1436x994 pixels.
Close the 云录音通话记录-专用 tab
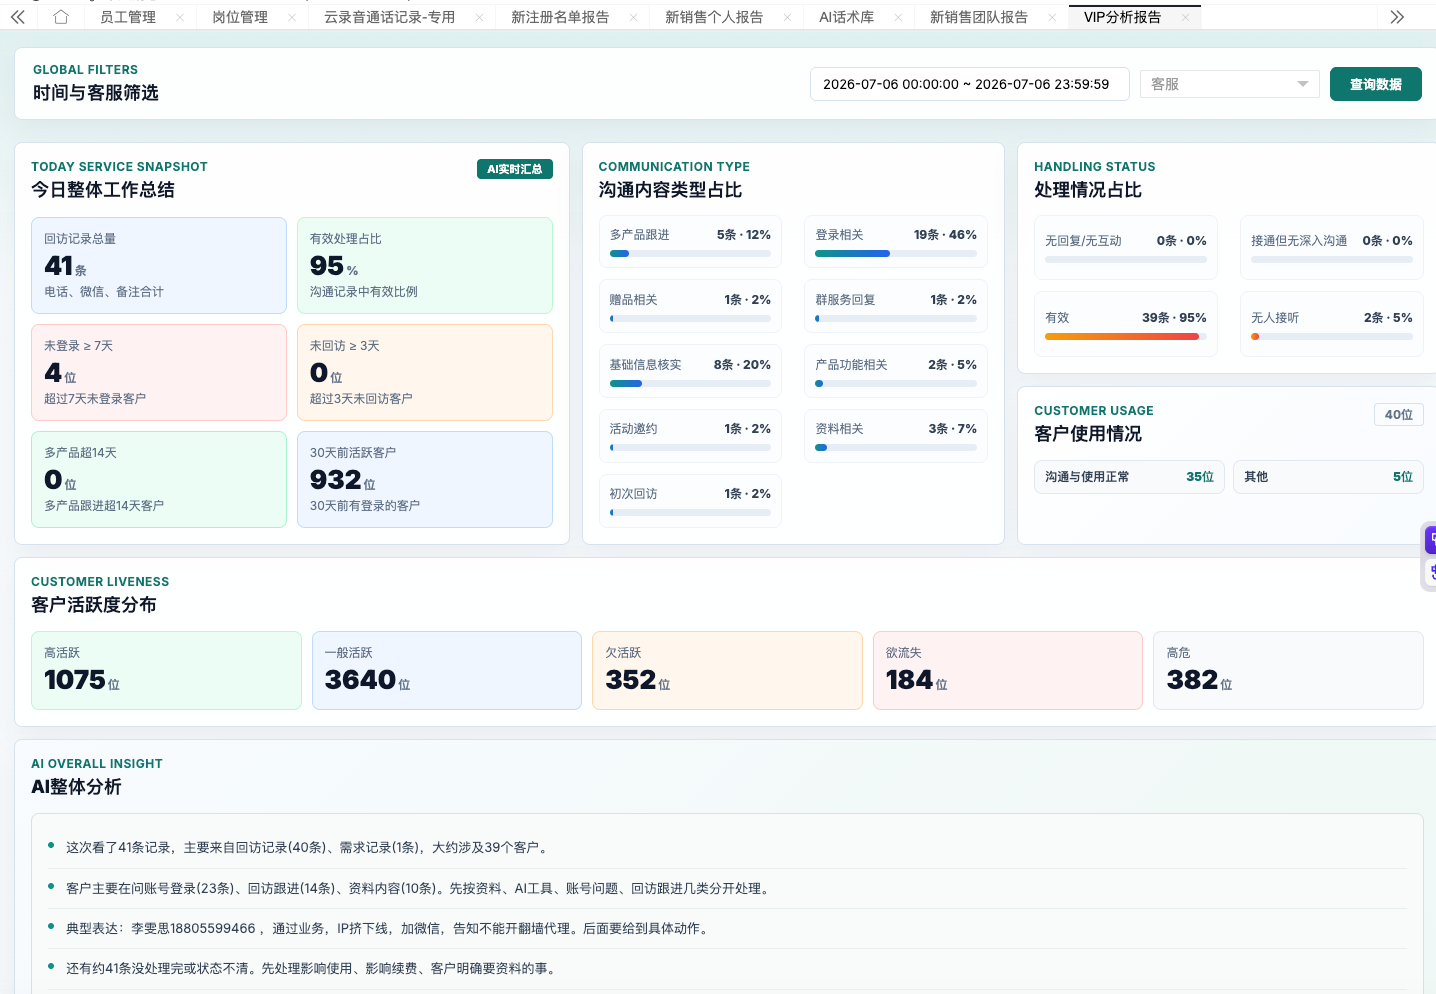click(480, 17)
